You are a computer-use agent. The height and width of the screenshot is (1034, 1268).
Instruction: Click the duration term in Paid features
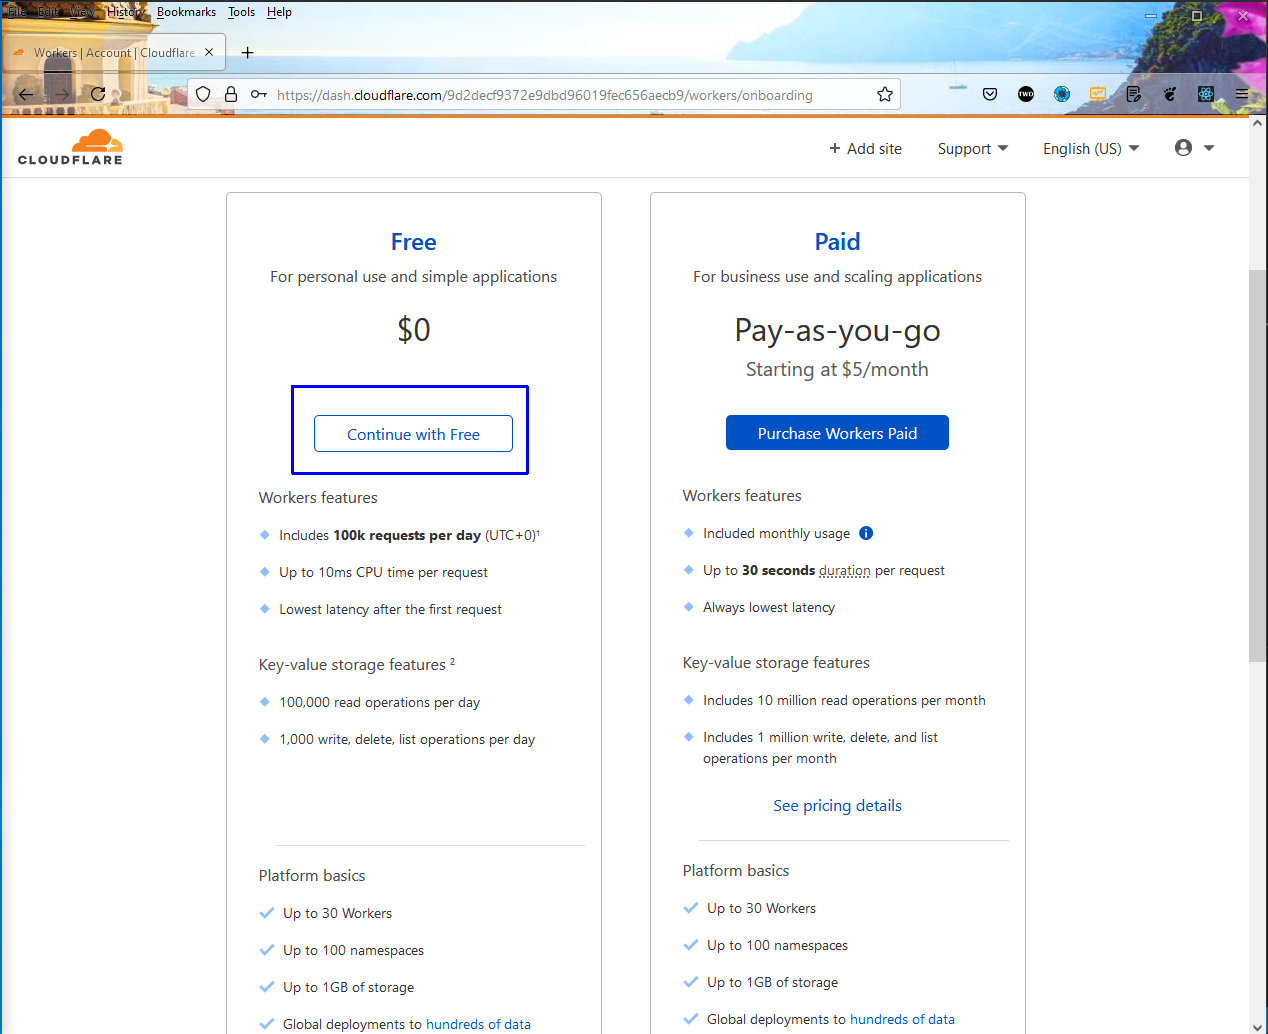click(x=844, y=570)
